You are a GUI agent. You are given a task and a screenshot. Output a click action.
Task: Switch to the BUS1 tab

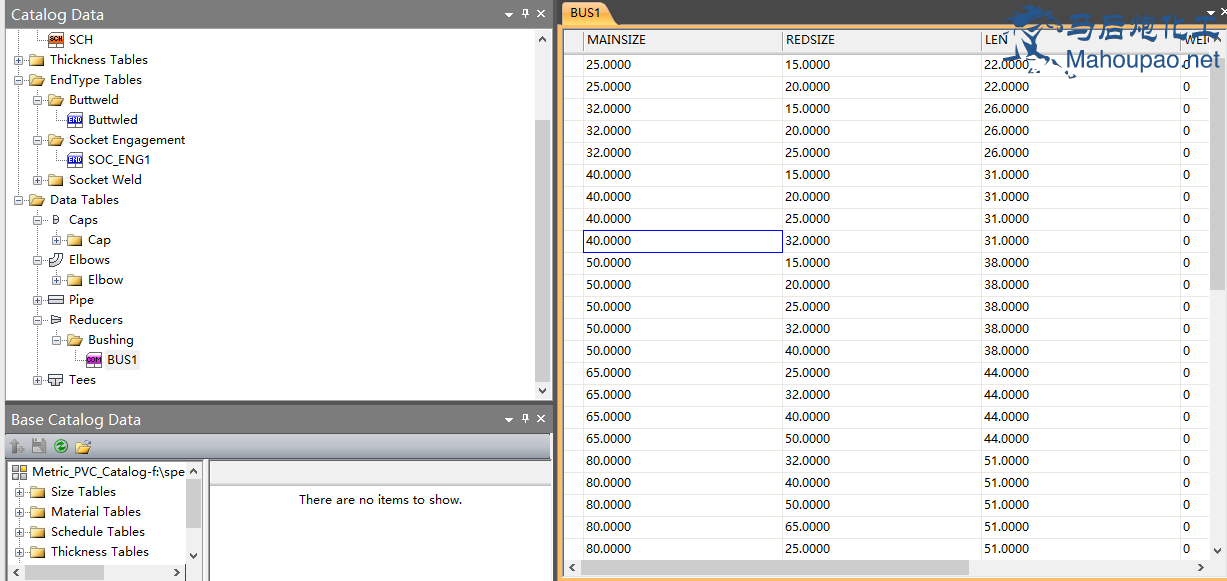coord(585,13)
